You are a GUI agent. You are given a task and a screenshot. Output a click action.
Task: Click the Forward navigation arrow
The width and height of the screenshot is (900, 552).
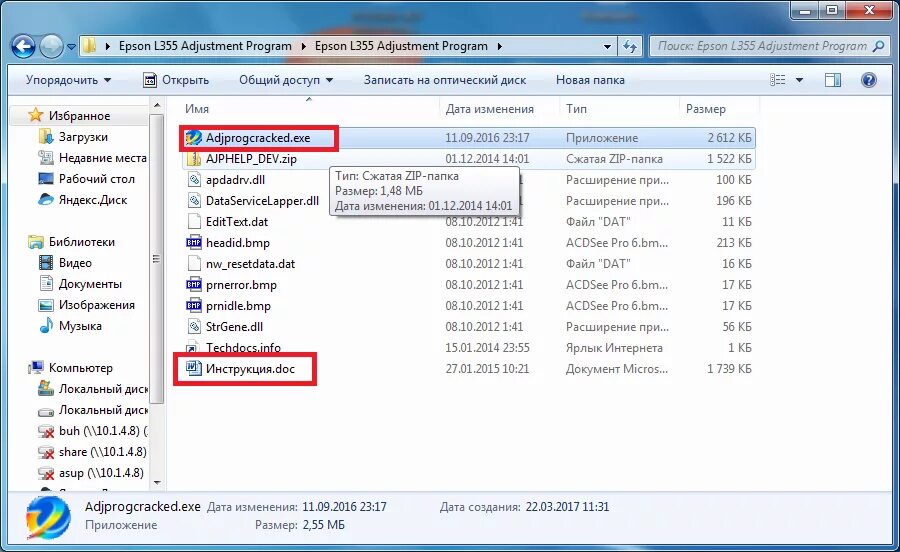[51, 46]
